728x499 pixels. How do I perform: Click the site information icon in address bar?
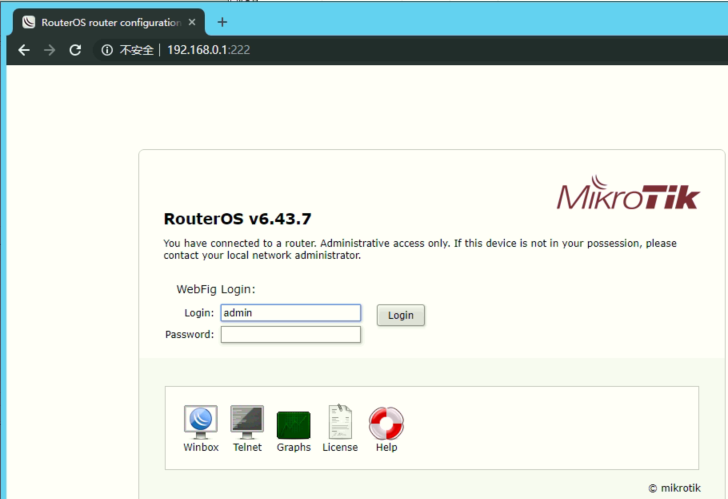107,50
